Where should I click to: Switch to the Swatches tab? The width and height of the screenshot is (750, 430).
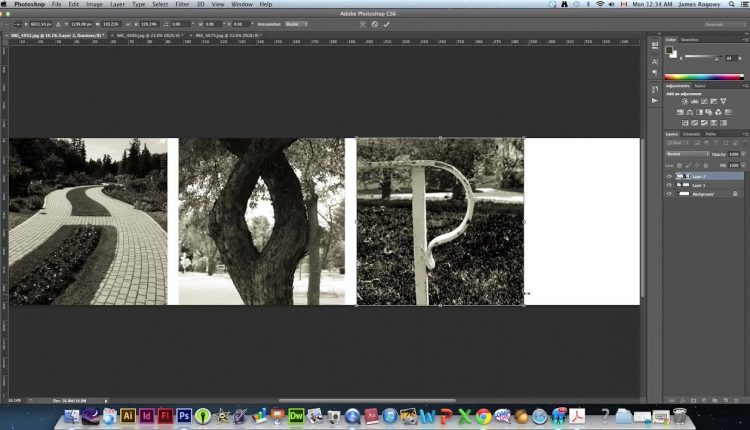pyautogui.click(x=690, y=40)
